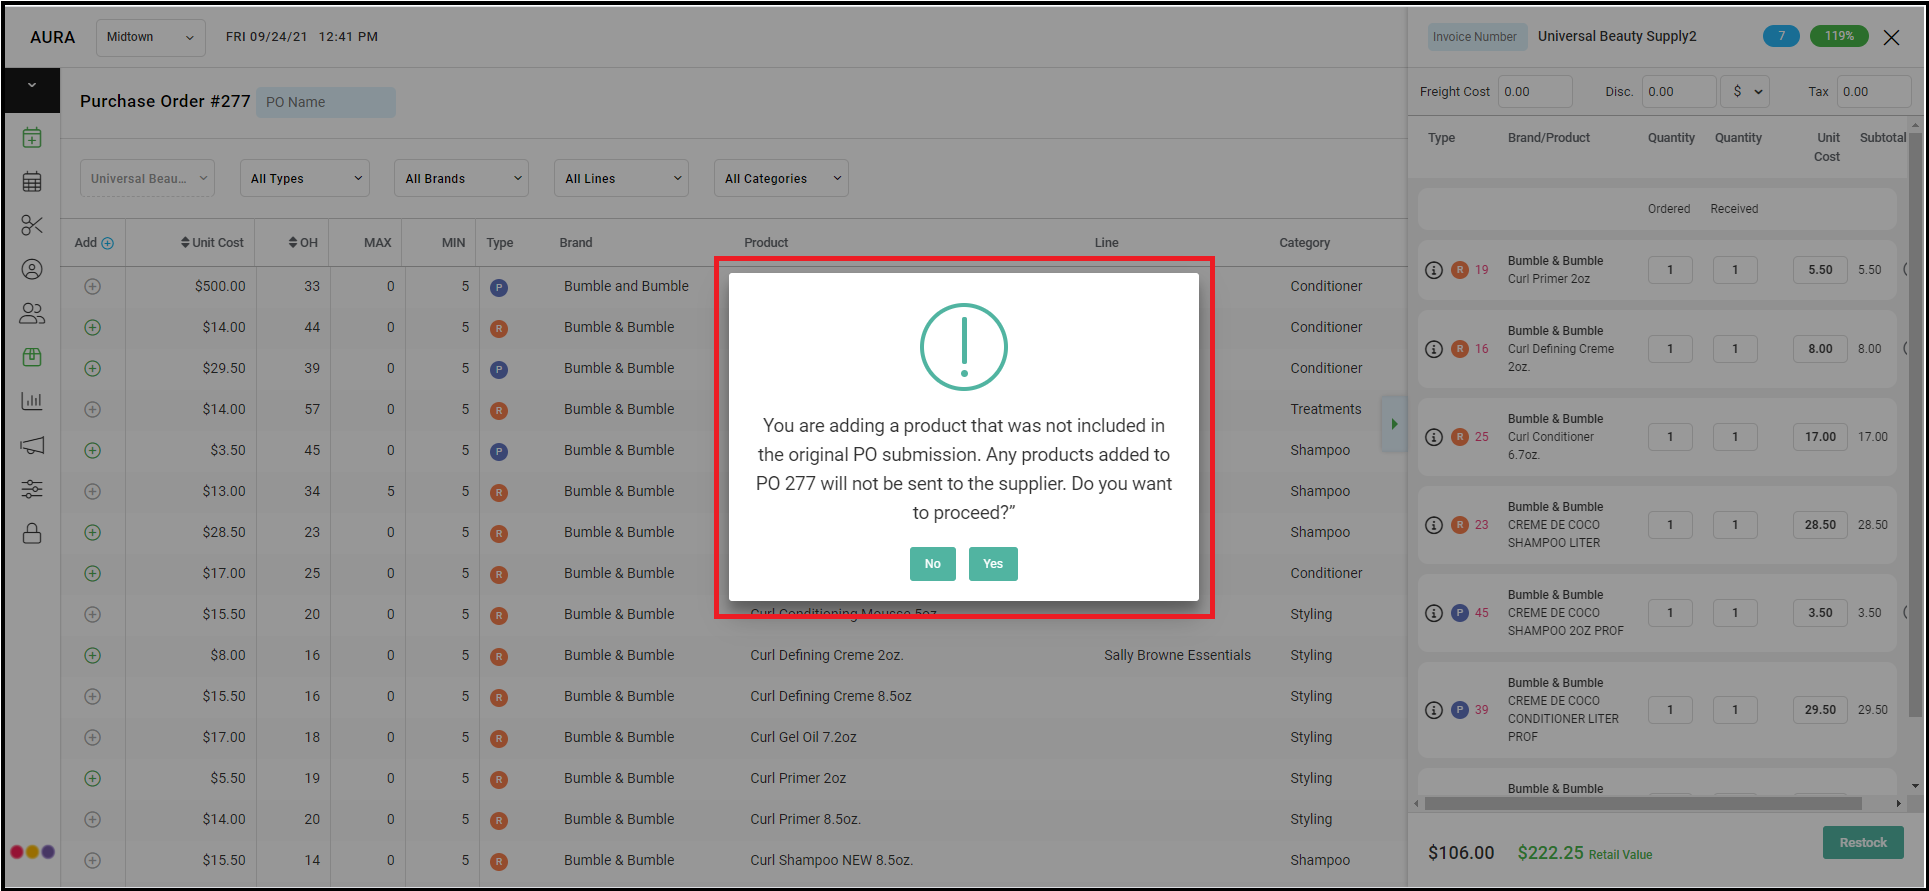Viewport: 1929px width, 891px height.
Task: Add the $28.50 product row
Action: pos(92,532)
